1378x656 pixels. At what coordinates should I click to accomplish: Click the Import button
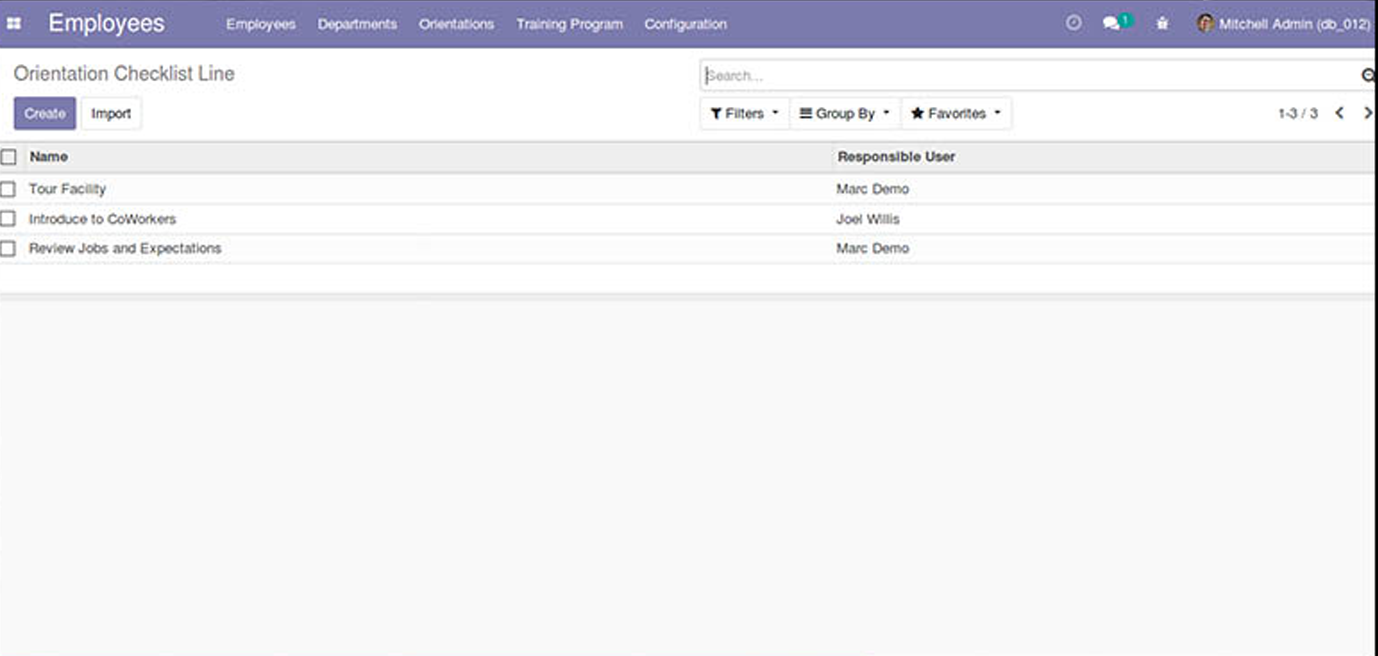coord(111,113)
